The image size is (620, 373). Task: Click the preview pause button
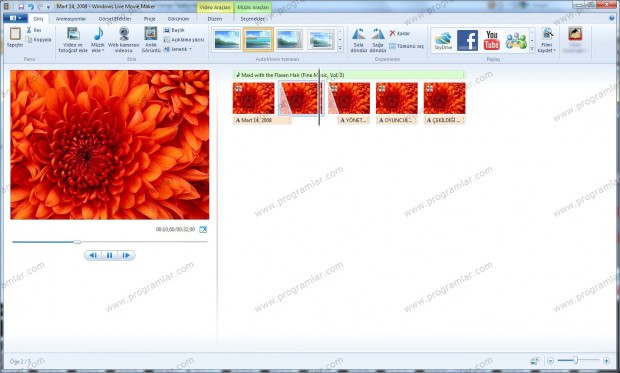coord(110,256)
